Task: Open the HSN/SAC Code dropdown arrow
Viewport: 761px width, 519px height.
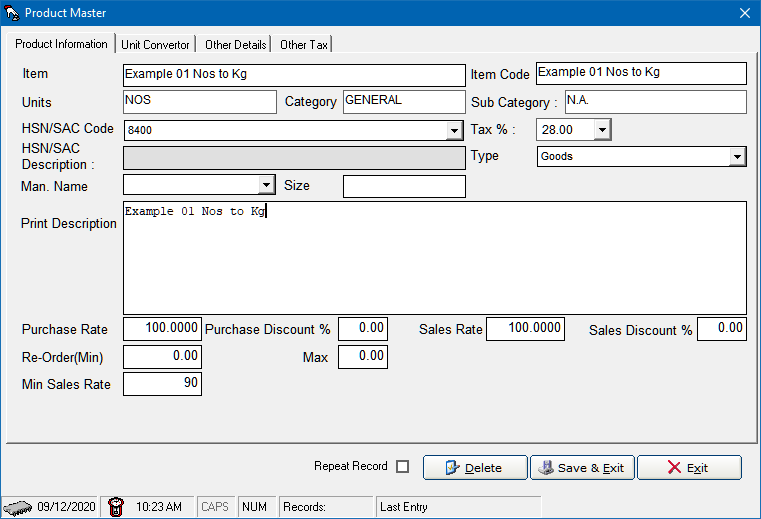Action: point(454,131)
